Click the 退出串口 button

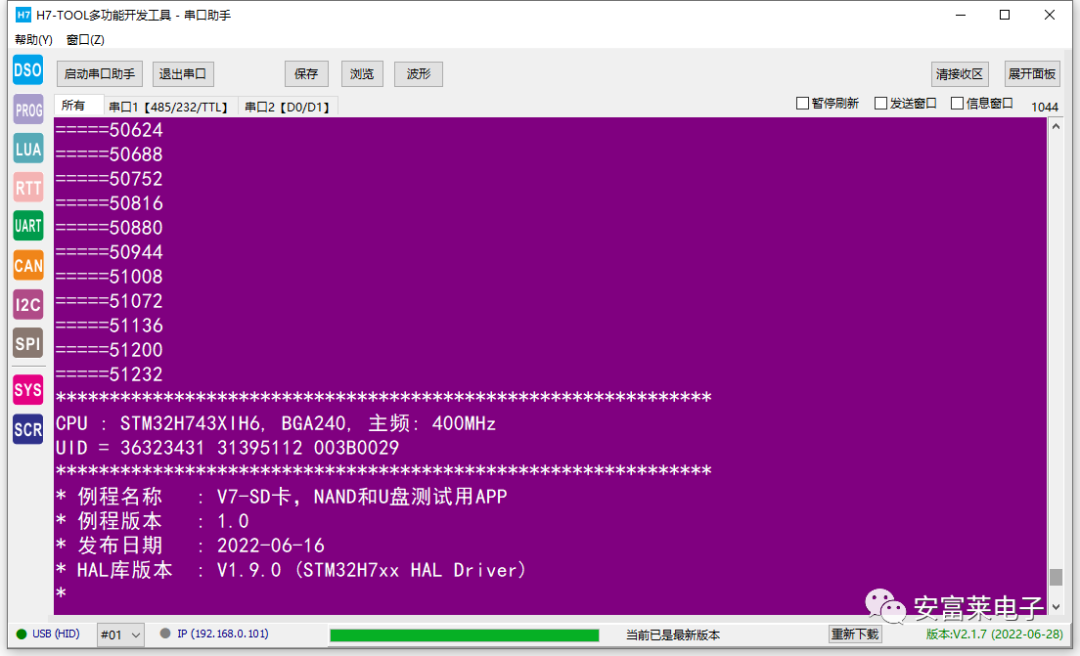coord(183,74)
